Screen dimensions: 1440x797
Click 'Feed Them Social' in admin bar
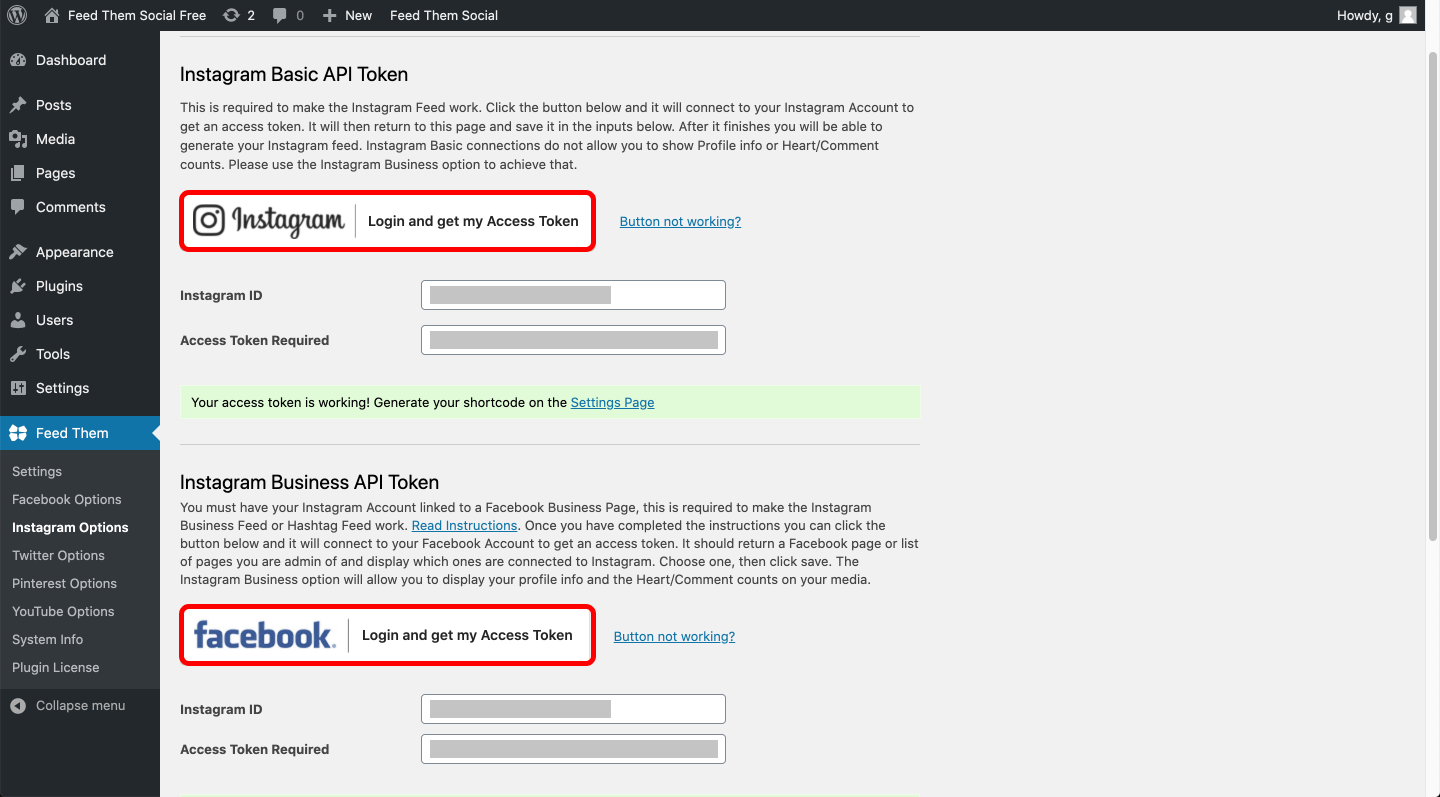[444, 15]
